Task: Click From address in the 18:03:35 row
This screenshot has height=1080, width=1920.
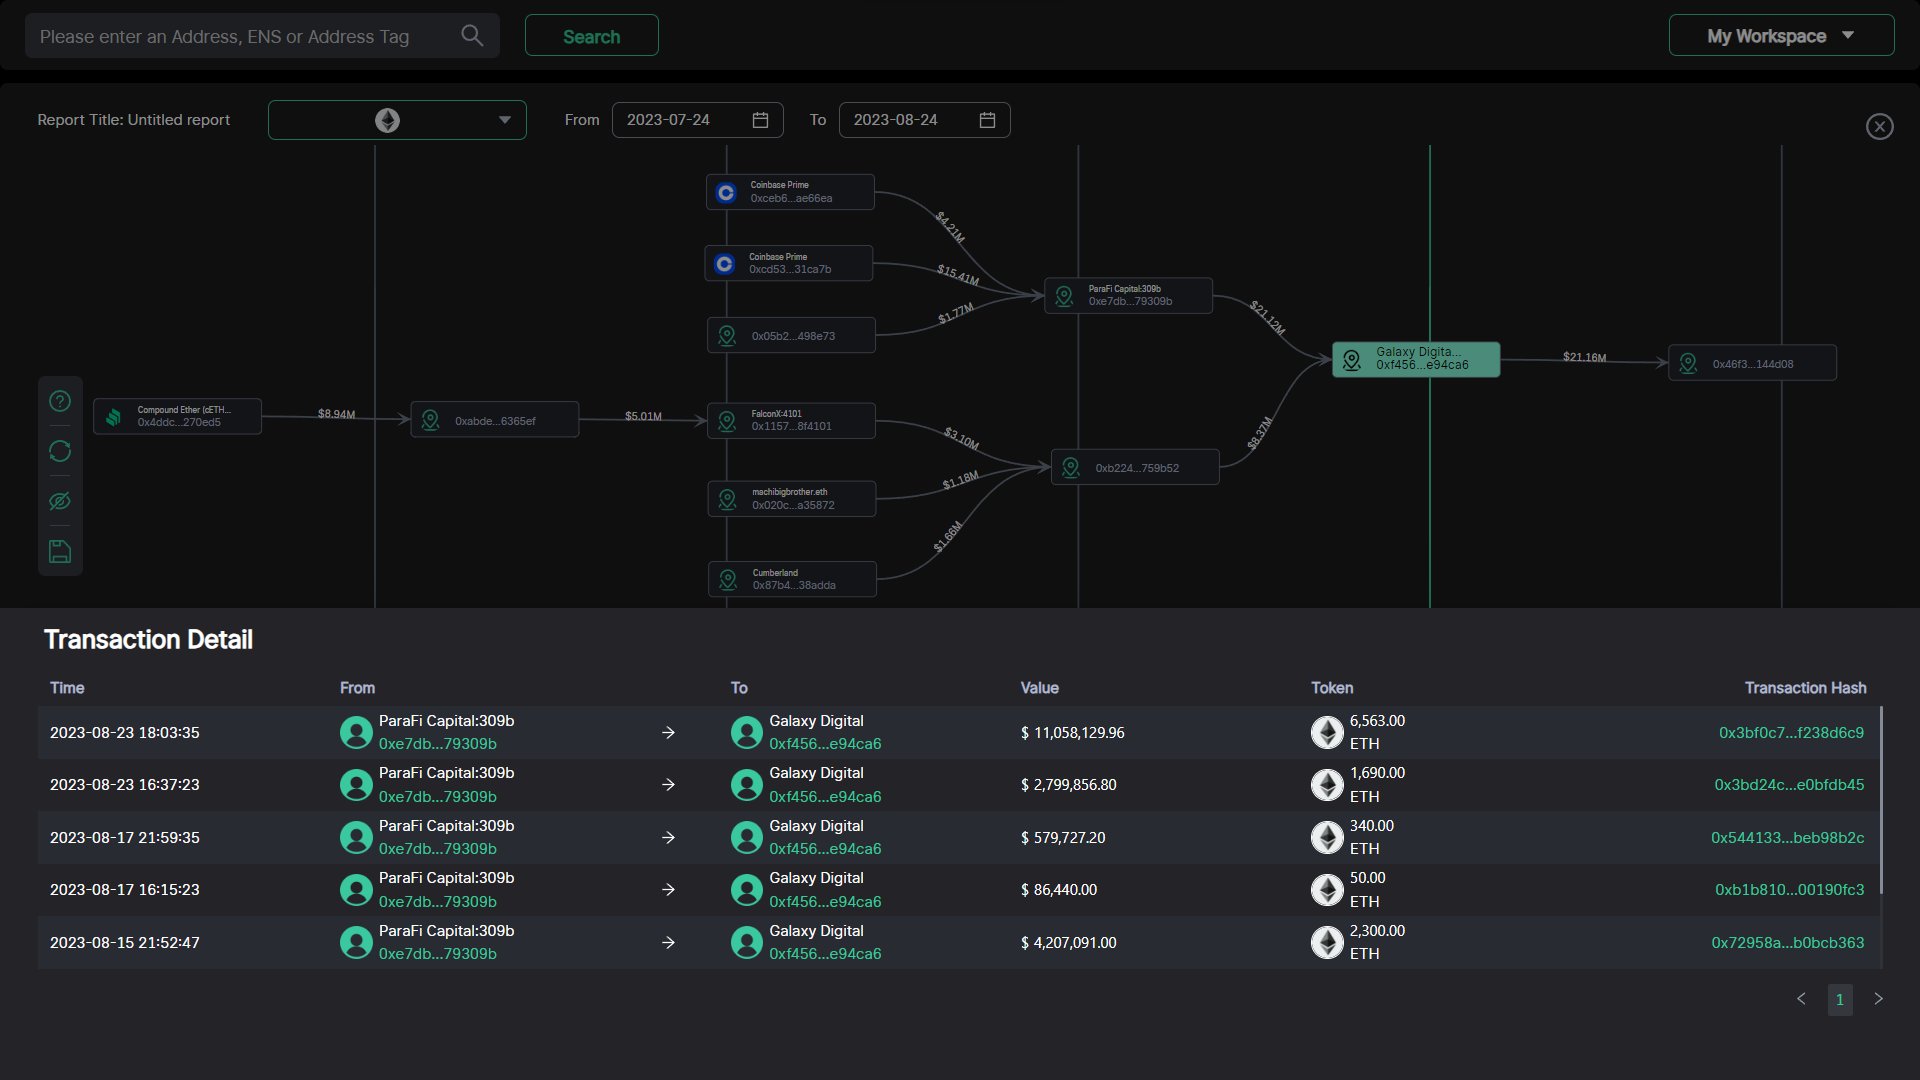Action: pos(437,744)
